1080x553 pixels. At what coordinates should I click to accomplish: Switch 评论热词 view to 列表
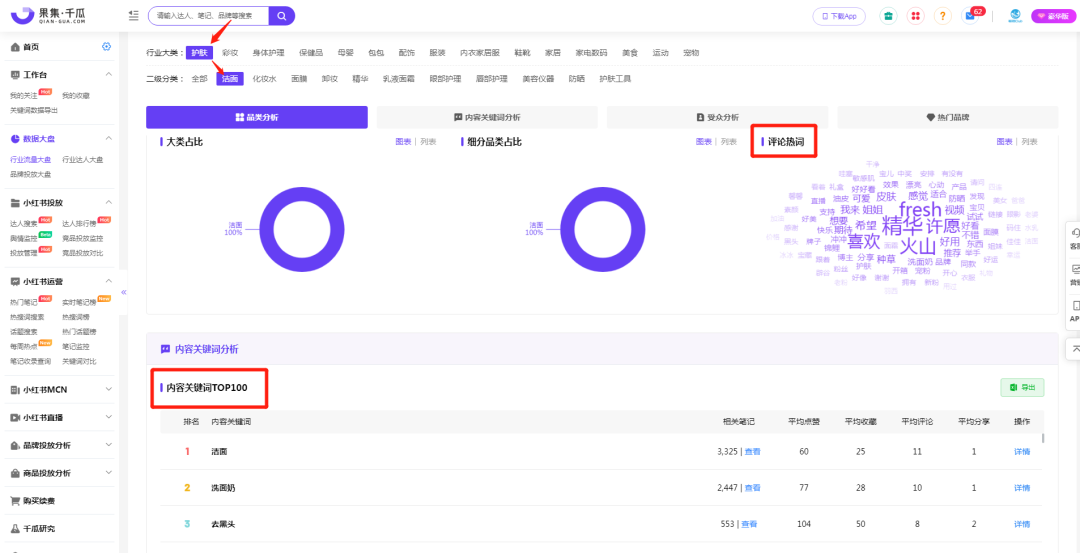pyautogui.click(x=1028, y=142)
